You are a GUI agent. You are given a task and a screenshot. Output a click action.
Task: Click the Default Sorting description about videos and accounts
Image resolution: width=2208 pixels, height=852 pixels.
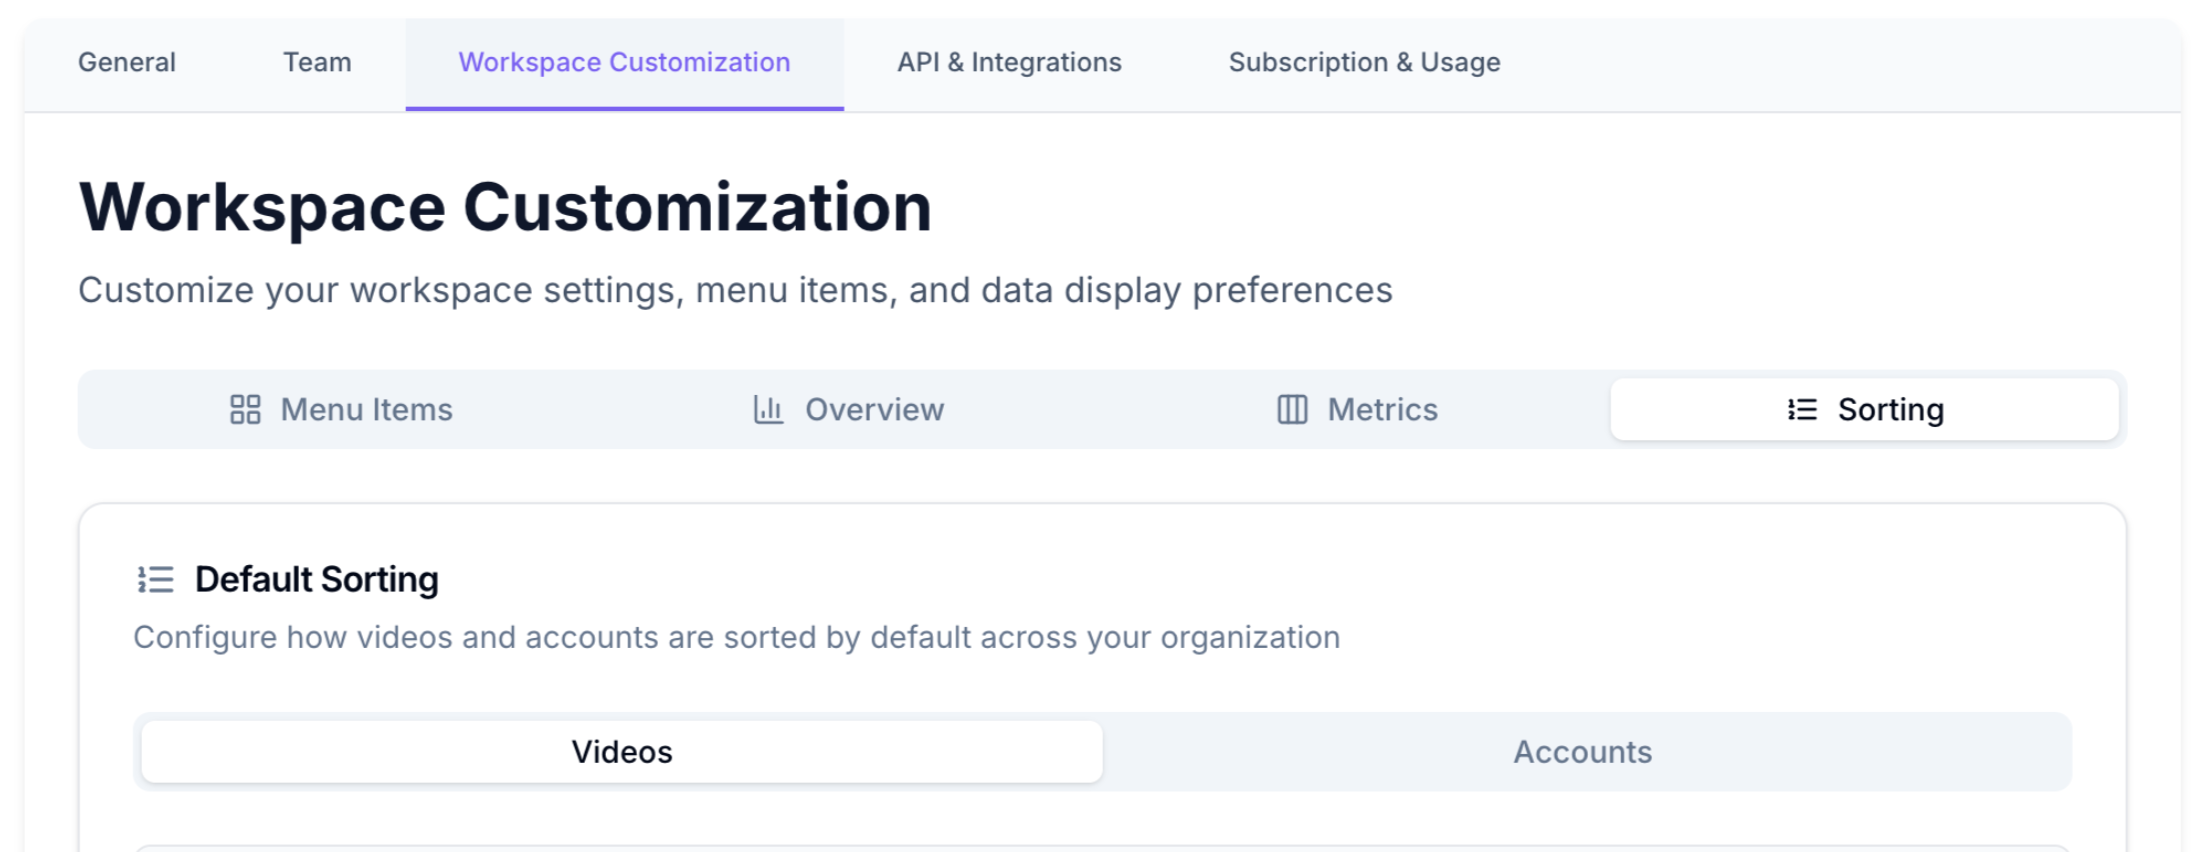point(736,638)
